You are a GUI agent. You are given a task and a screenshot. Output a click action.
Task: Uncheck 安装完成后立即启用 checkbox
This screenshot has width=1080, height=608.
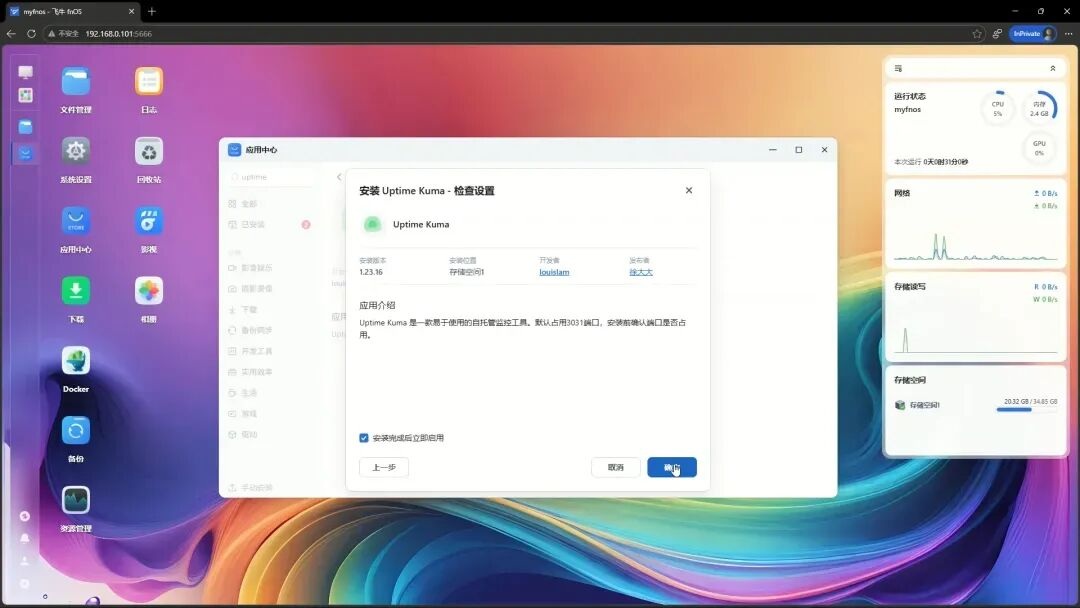364,438
